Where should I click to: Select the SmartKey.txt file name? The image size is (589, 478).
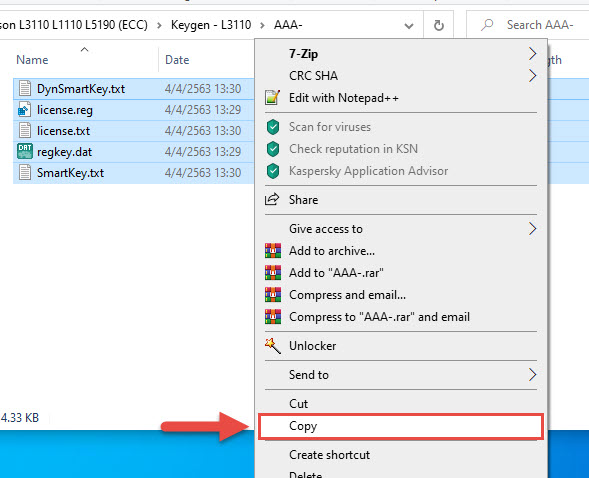click(70, 173)
